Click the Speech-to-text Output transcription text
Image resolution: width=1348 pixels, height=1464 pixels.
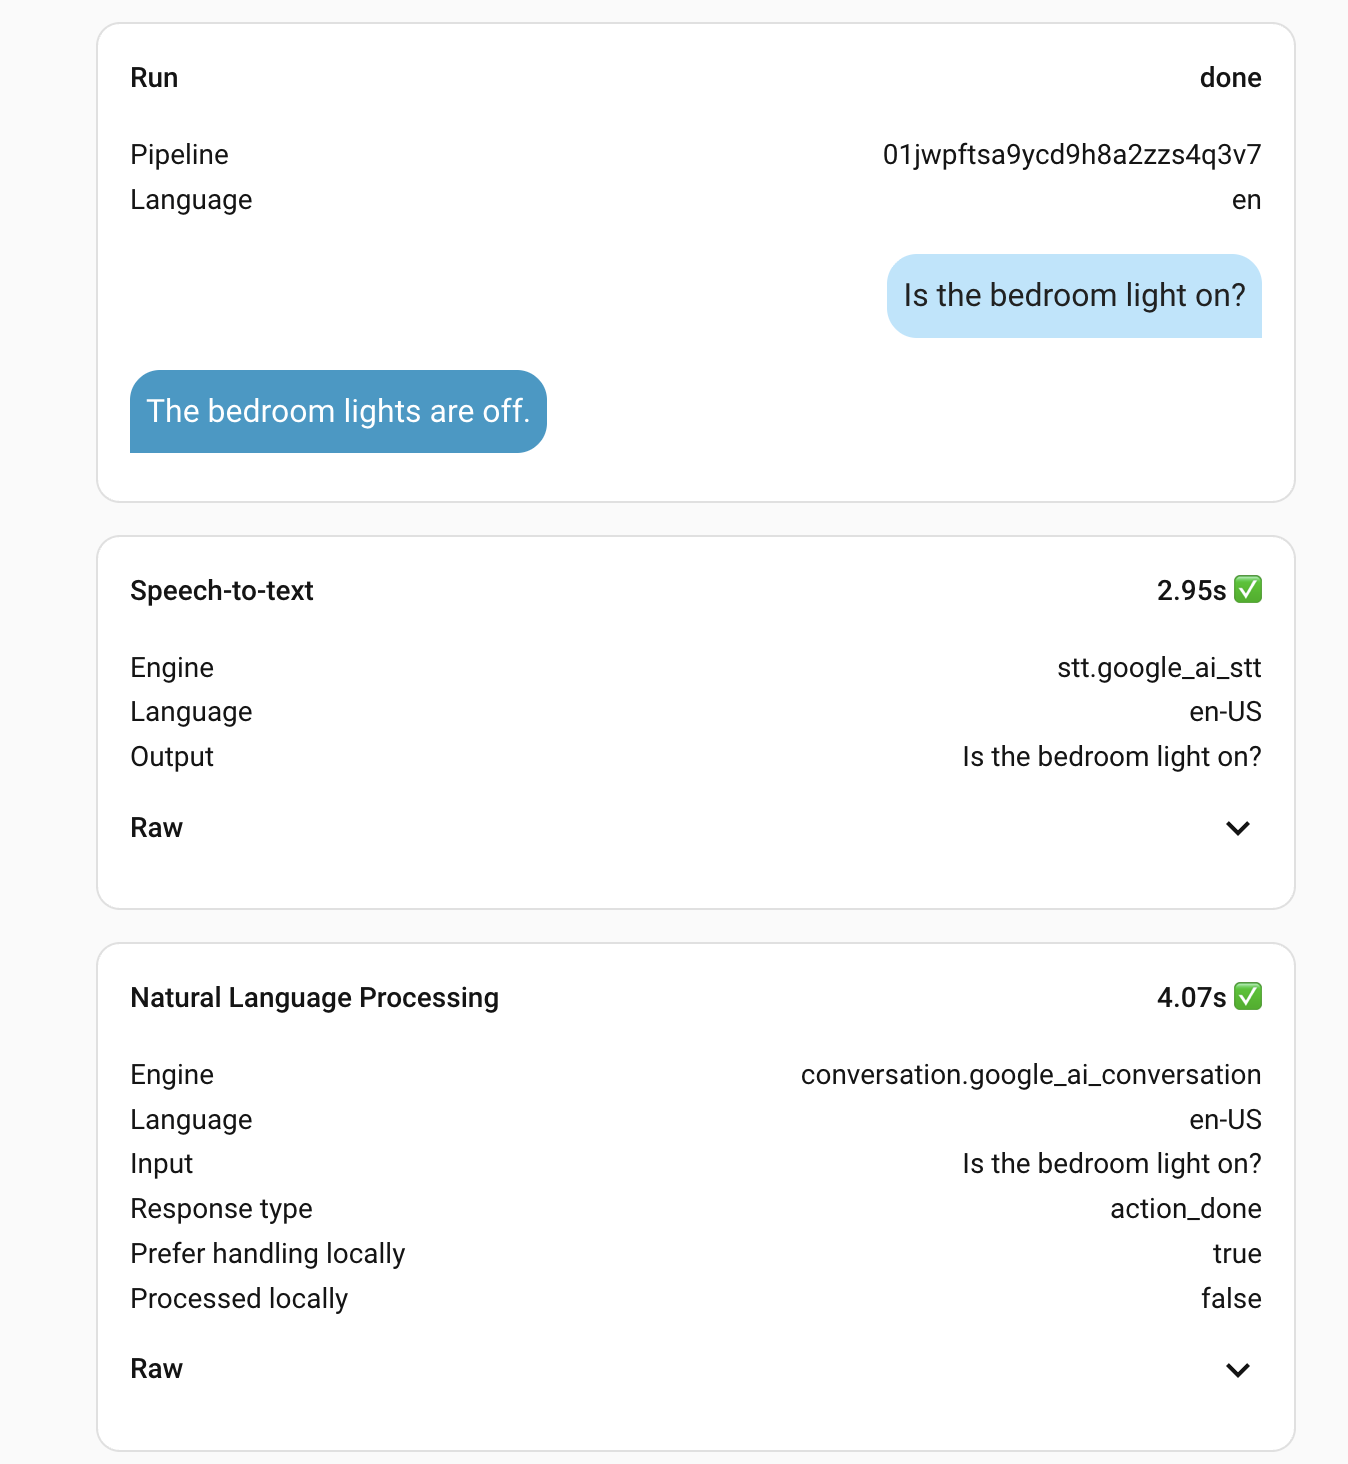(x=1111, y=757)
